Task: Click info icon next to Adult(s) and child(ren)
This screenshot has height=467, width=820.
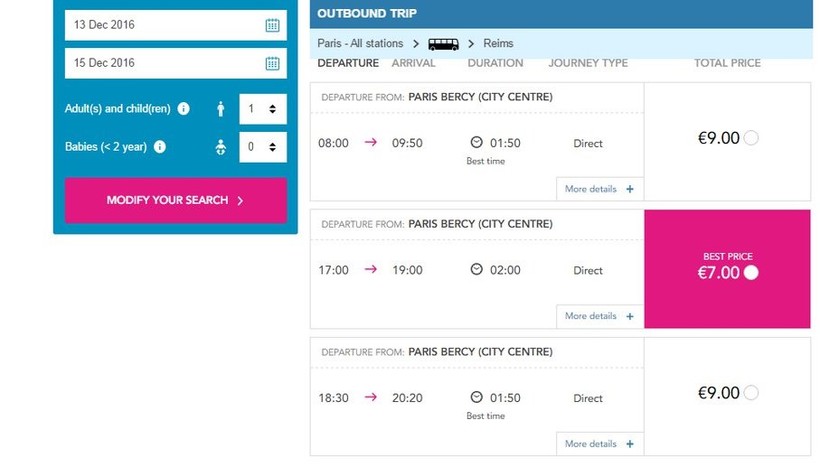Action: (183, 109)
